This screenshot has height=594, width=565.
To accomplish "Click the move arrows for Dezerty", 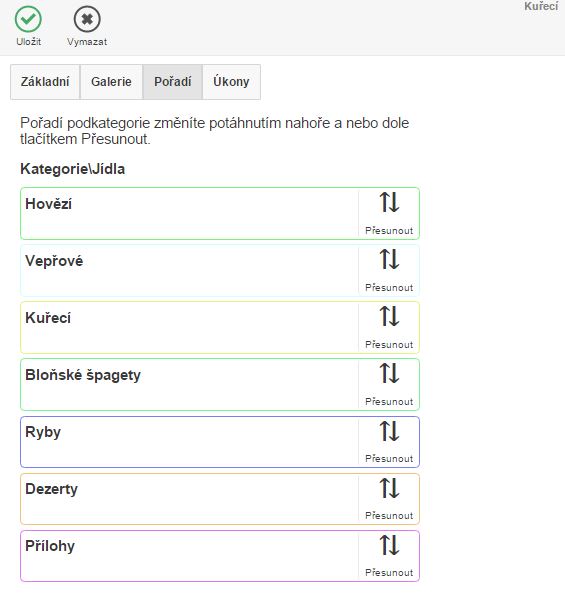I will coord(389,488).
